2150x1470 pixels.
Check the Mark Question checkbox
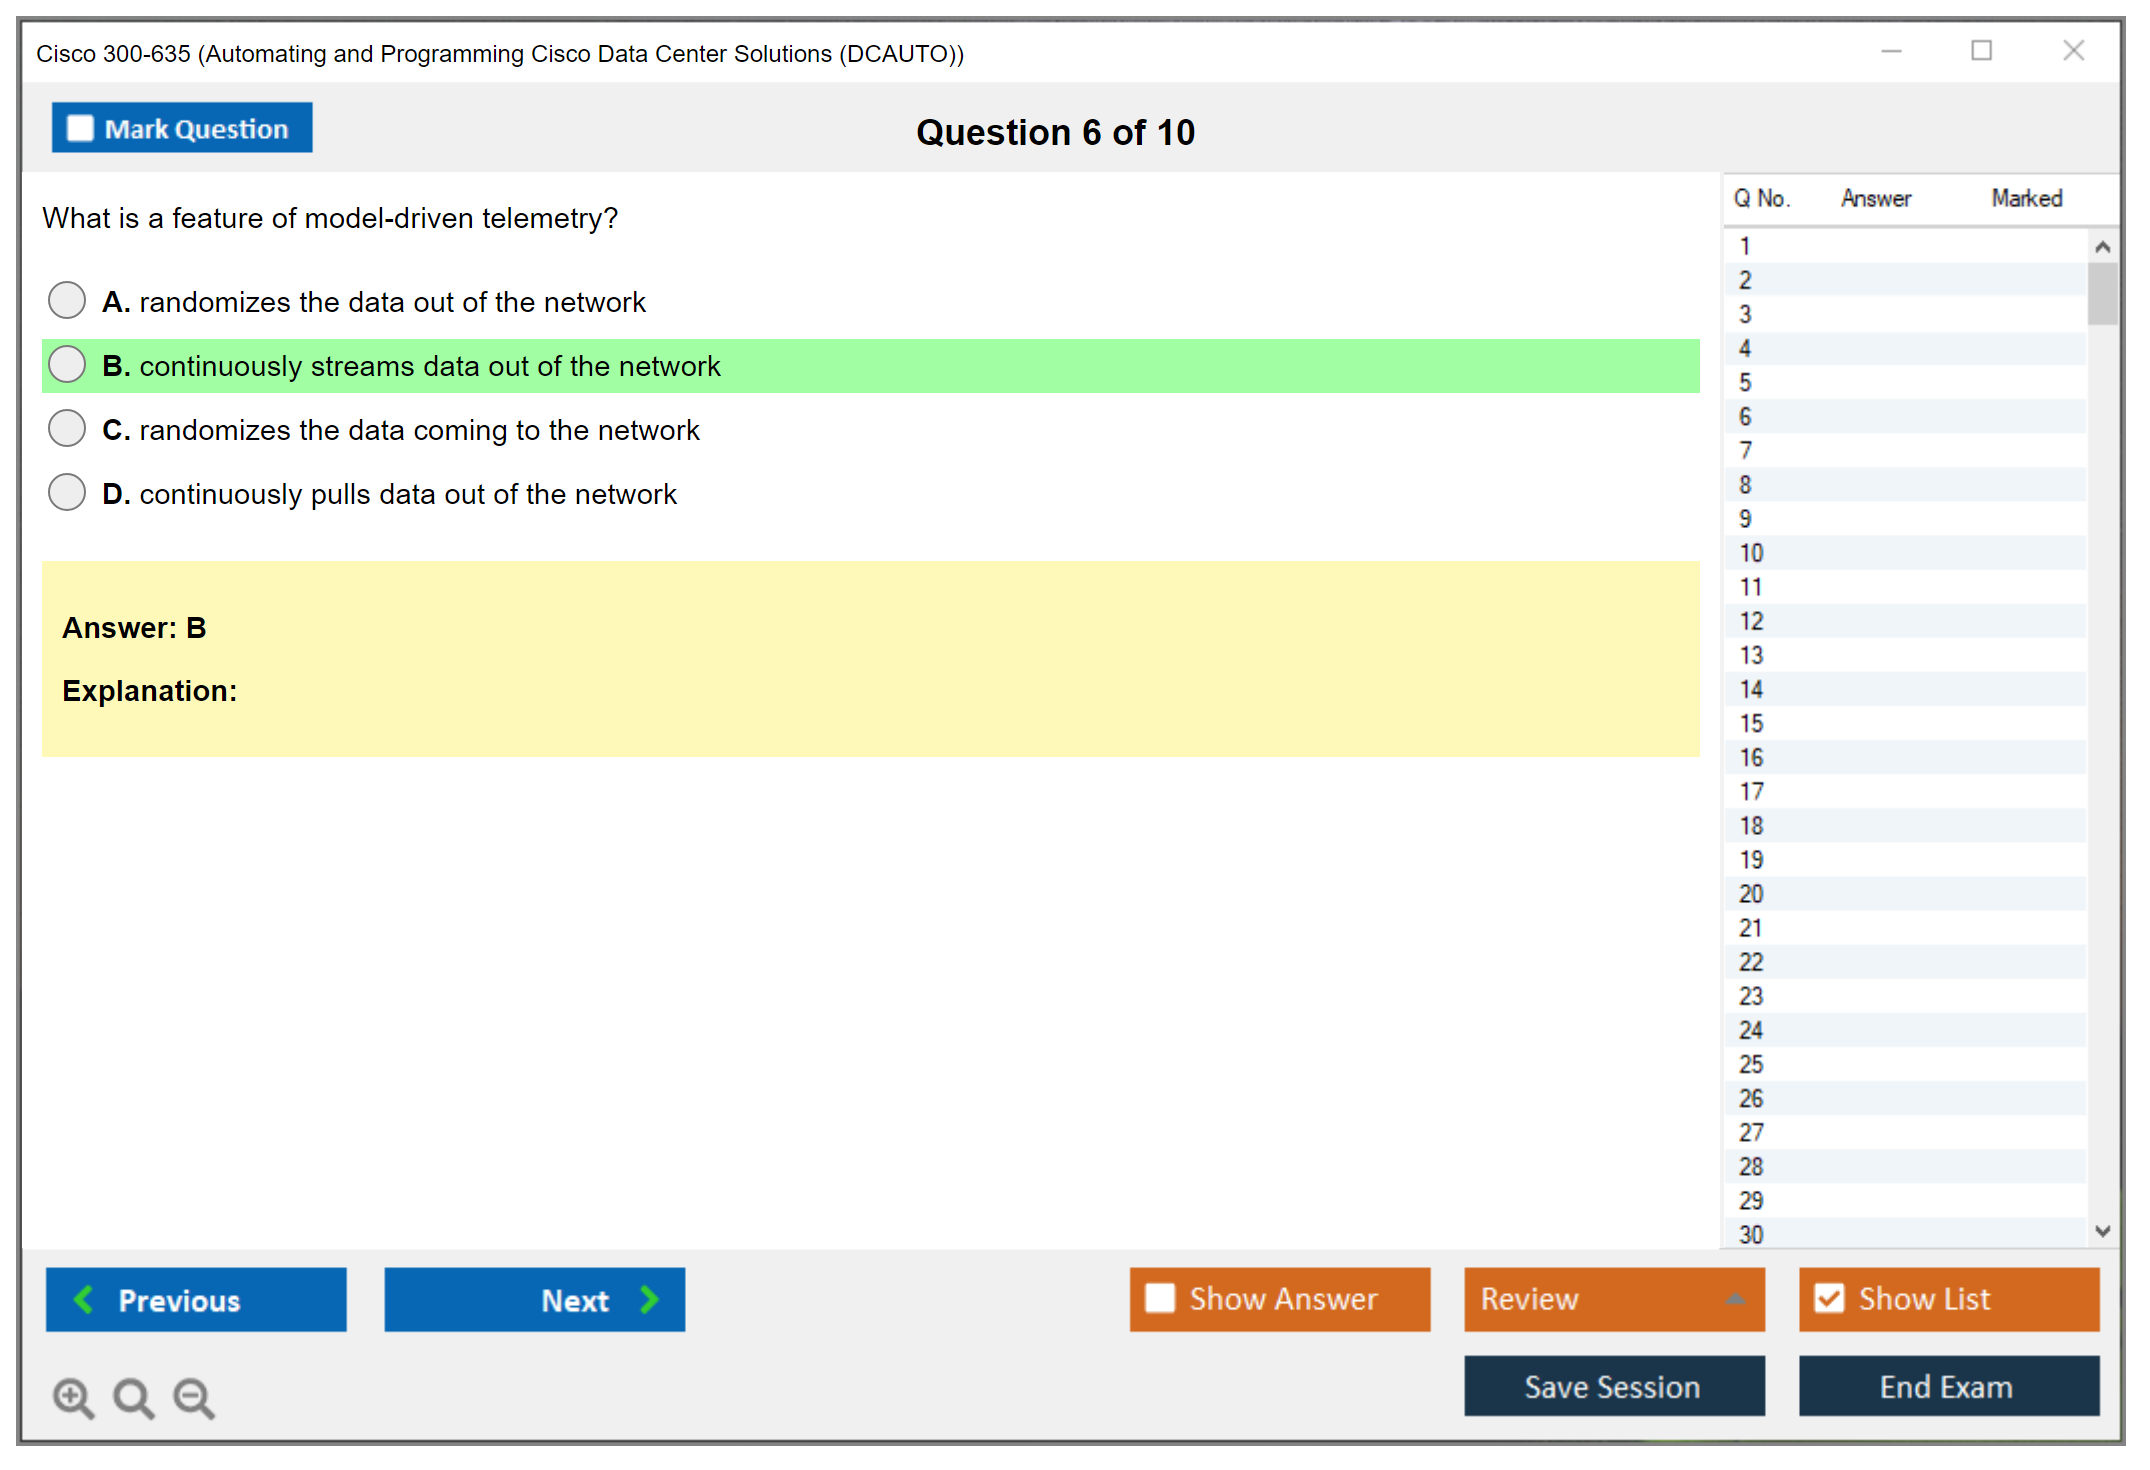click(x=80, y=128)
